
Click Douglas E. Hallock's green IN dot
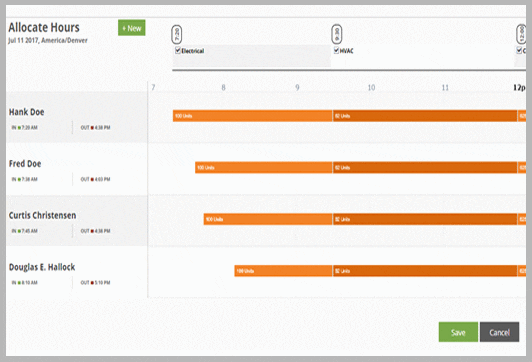(x=19, y=283)
